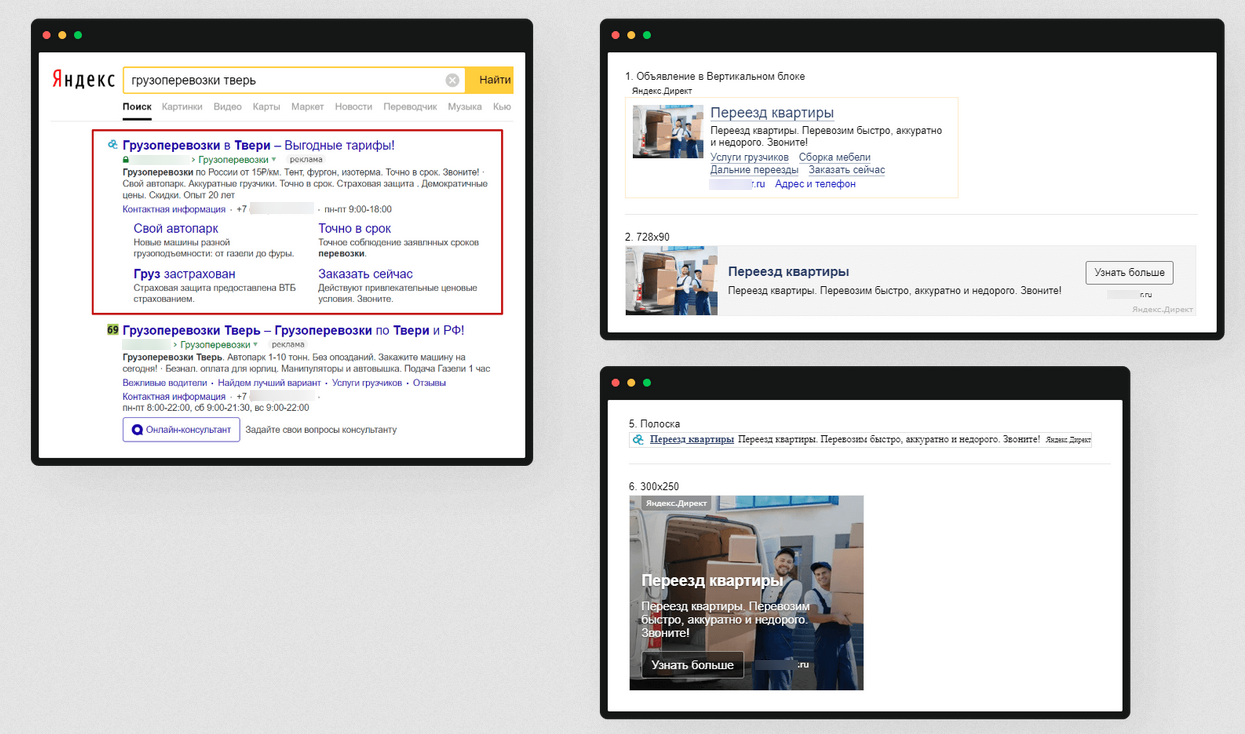Open Услуги грузчиков in the vertical block ad

tap(749, 157)
